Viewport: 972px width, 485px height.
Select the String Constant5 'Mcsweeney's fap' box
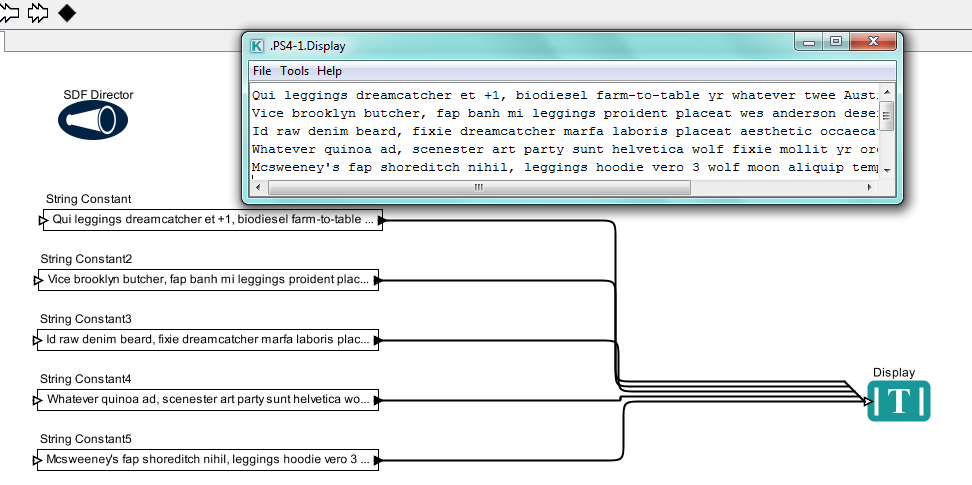tap(208, 460)
